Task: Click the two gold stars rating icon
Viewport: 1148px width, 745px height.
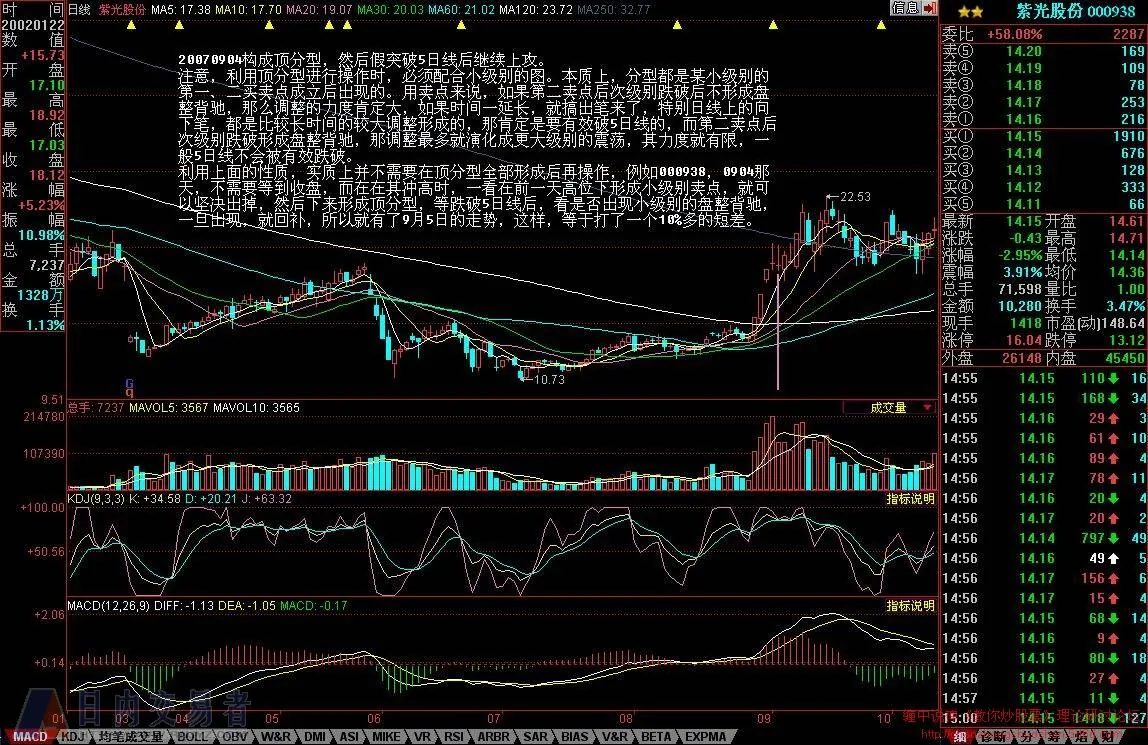Action: (x=970, y=11)
